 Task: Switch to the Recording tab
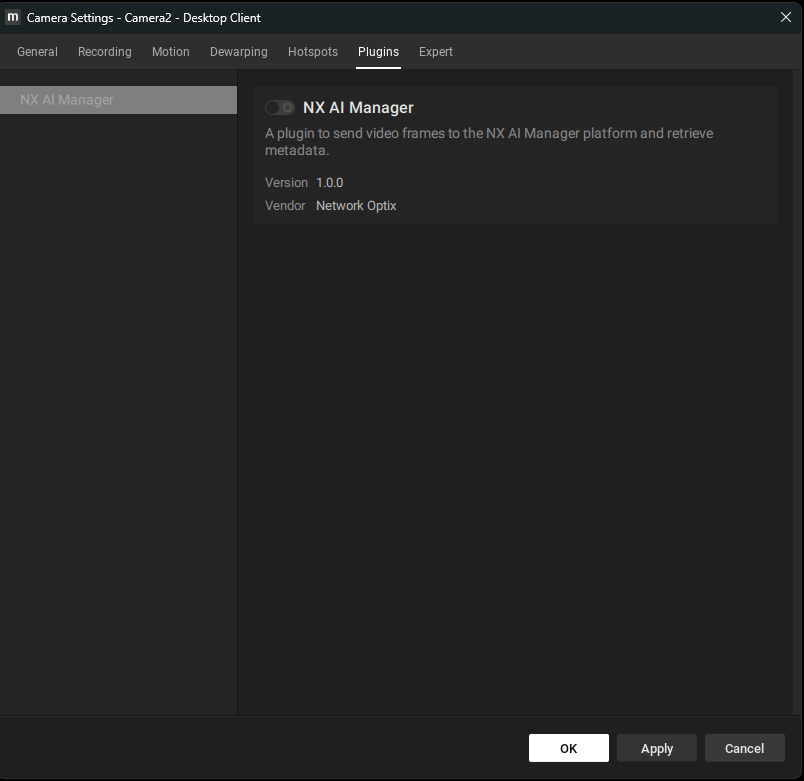pos(105,52)
